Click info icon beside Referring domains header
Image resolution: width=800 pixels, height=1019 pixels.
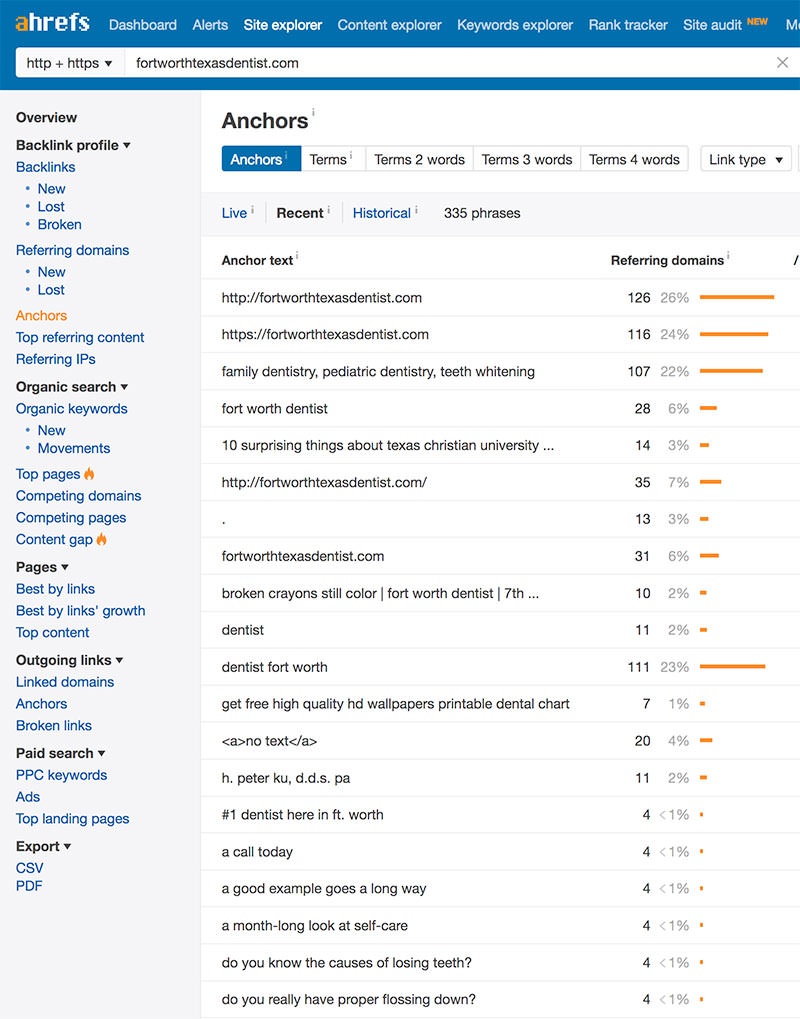[x=728, y=255]
